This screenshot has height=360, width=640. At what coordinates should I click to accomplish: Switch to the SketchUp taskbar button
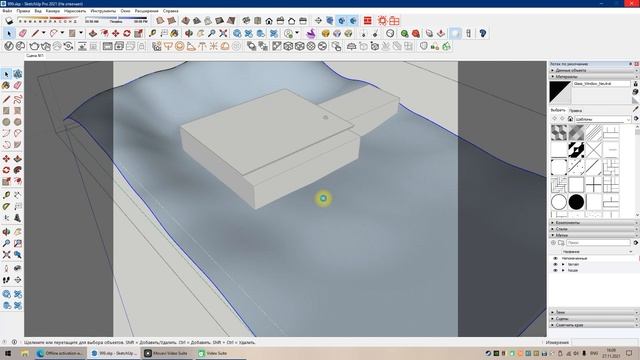115,353
